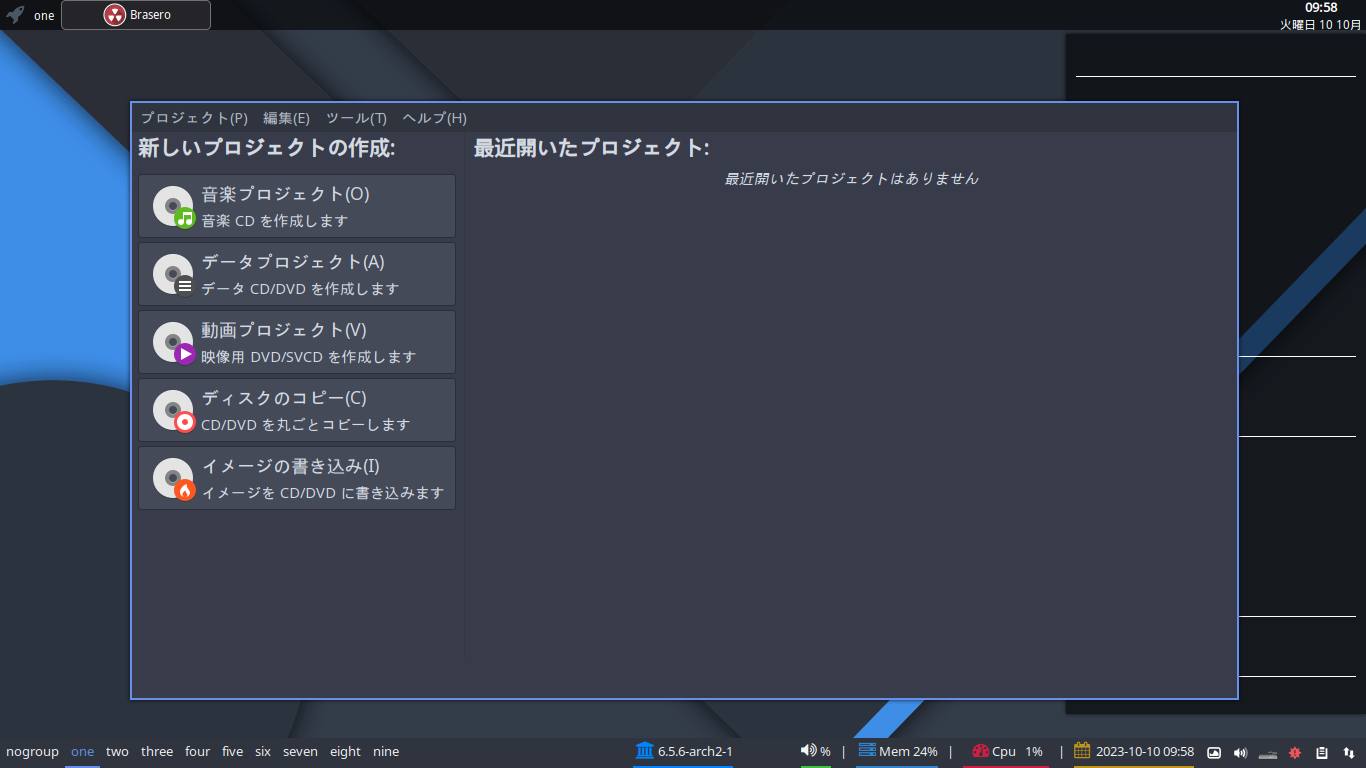
Task: Click the 最近開いたプロジェクト: heading
Action: pos(592,148)
